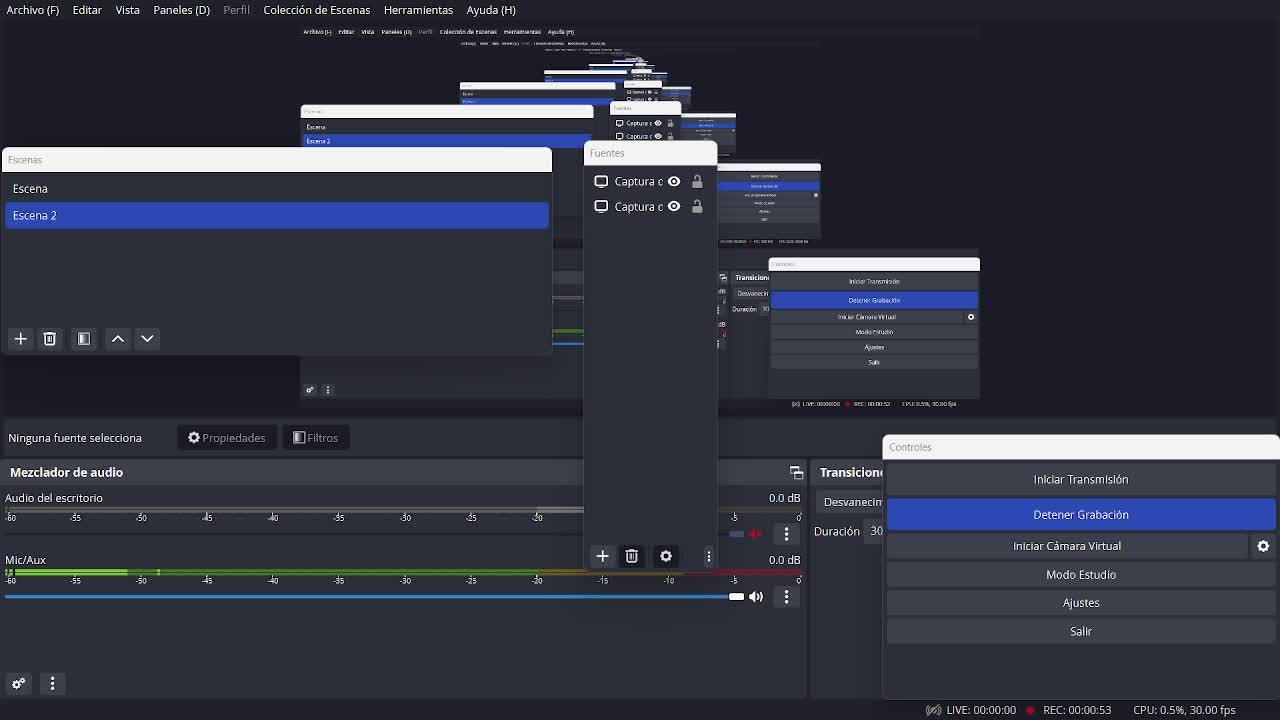Click the Controles panel title bar
This screenshot has height=720, width=1280.
pyautogui.click(x=1081, y=447)
